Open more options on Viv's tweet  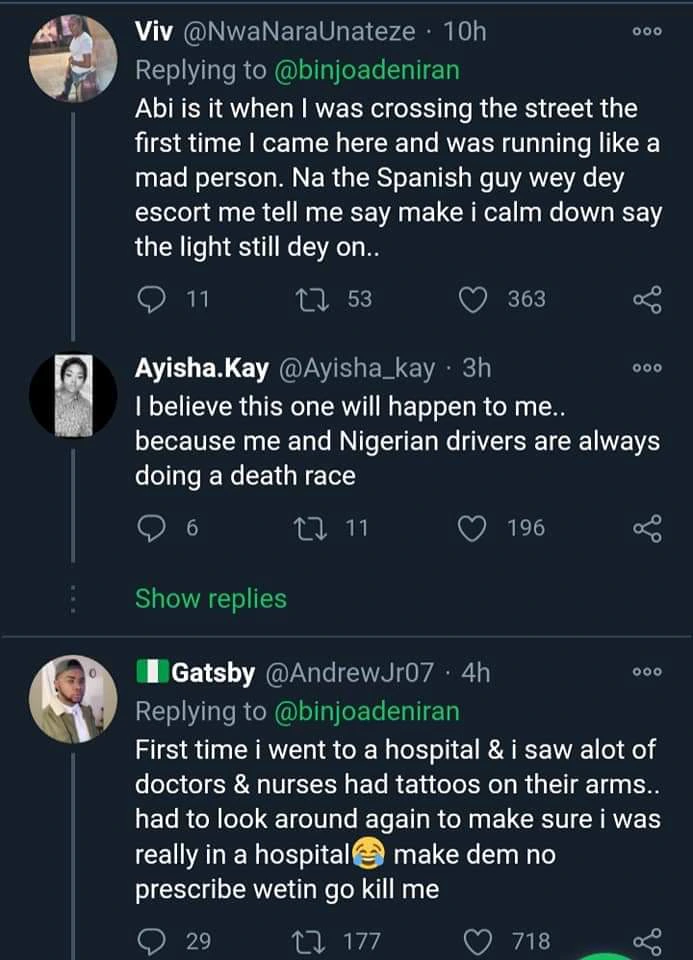click(648, 32)
